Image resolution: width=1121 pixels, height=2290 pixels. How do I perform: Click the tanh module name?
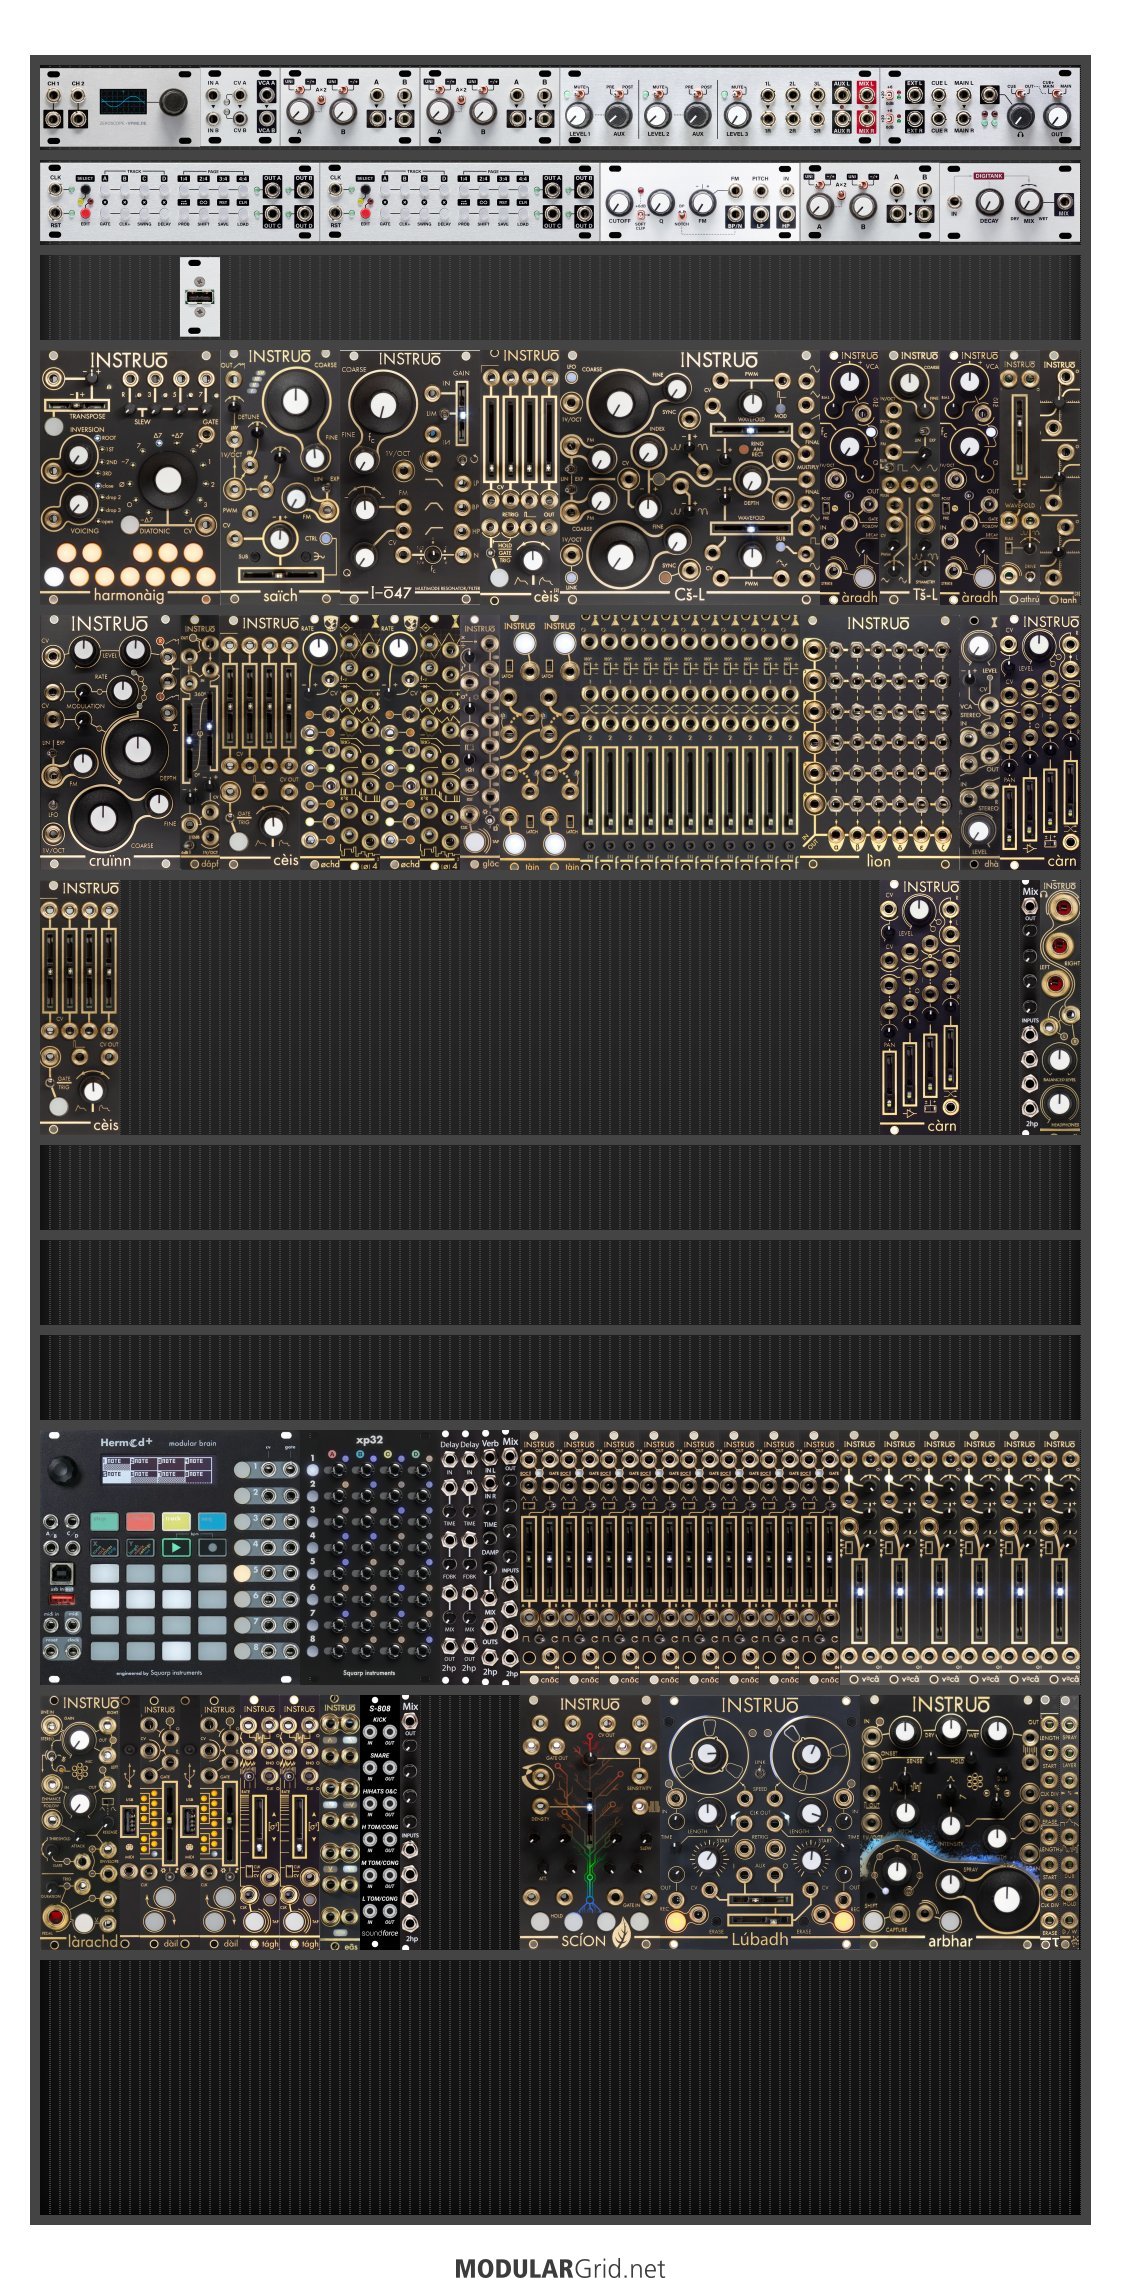click(x=1069, y=600)
